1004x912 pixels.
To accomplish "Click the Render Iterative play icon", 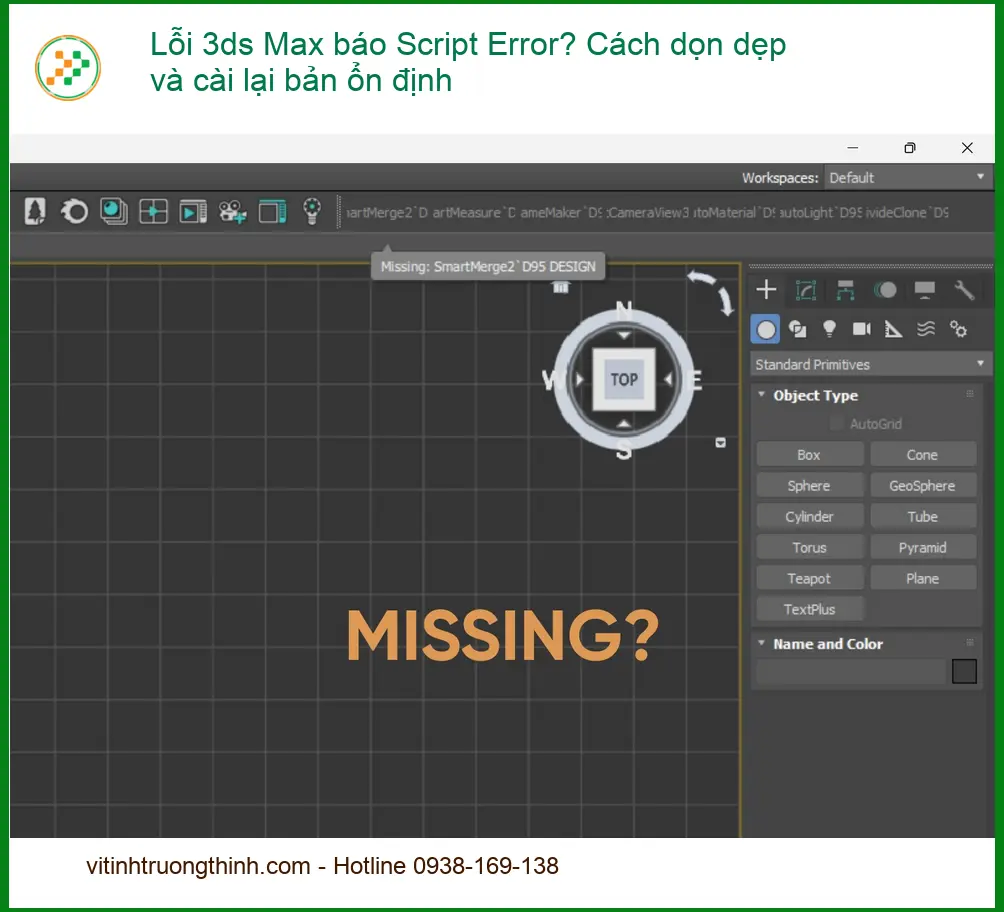I will coord(193,211).
